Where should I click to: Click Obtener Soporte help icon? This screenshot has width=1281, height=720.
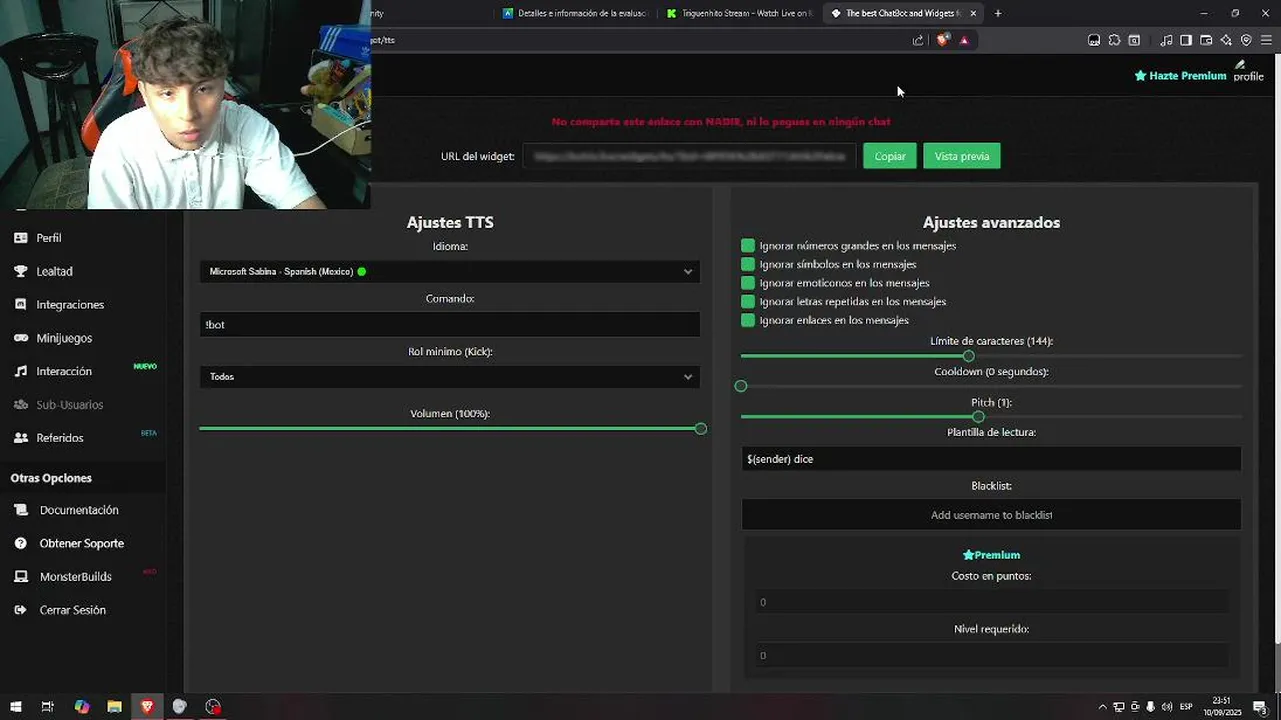click(20, 543)
